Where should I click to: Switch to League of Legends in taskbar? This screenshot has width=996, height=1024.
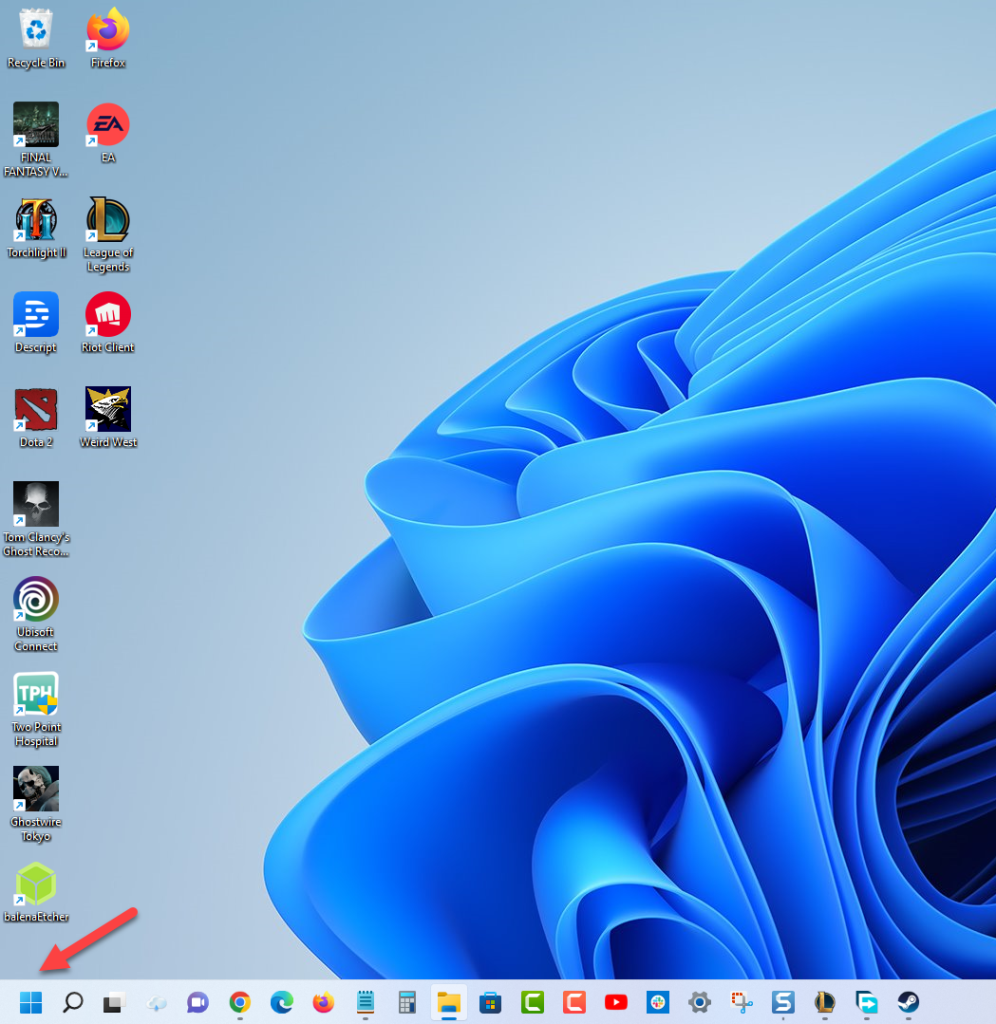coord(825,1002)
